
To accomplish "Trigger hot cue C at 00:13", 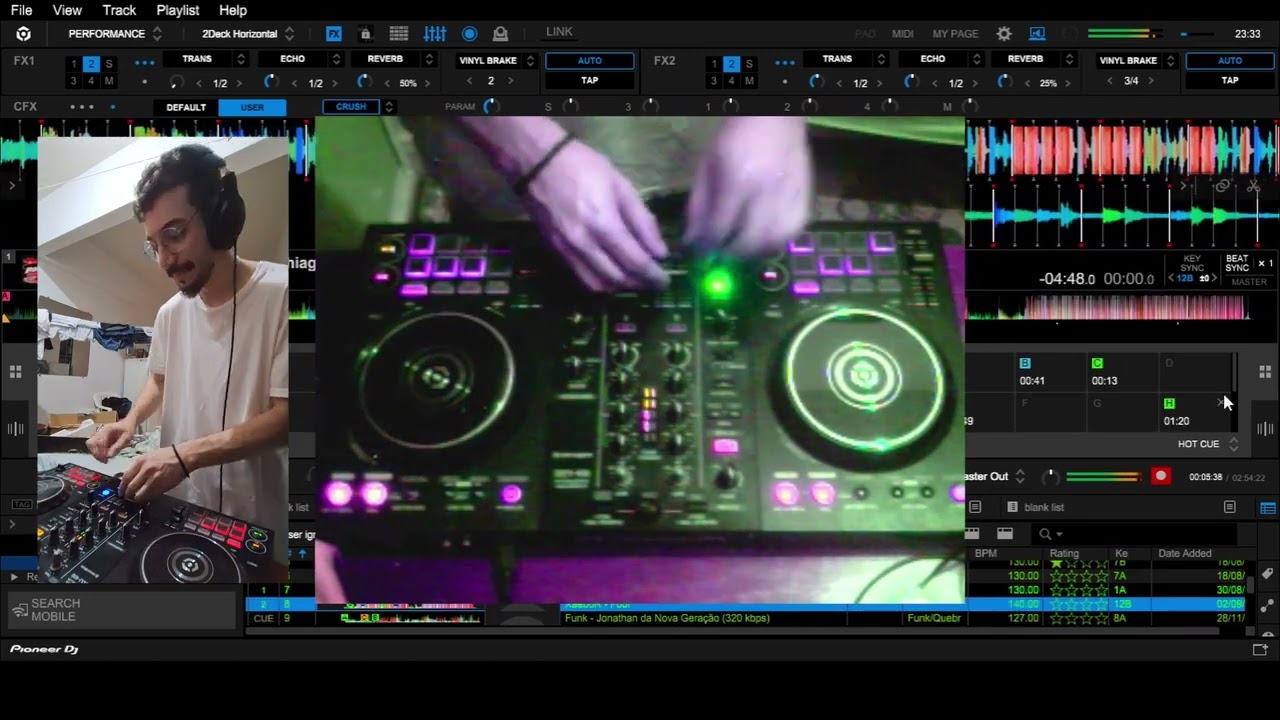I will click(1125, 372).
